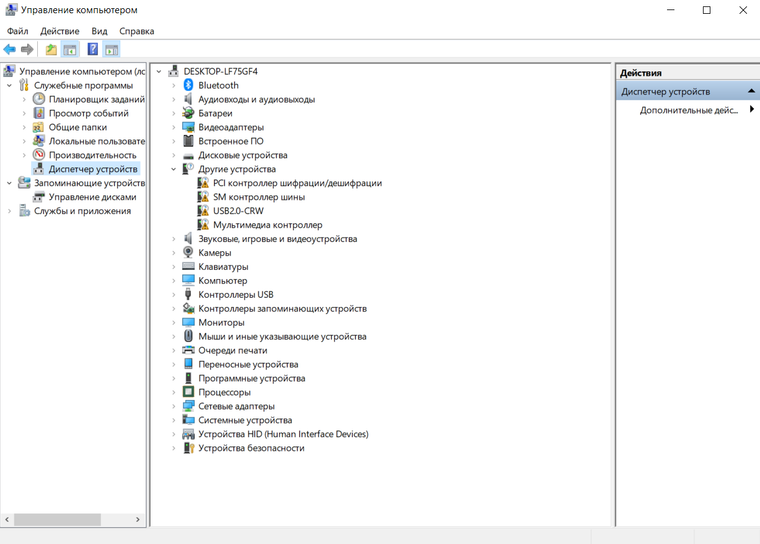Click the Планировщик заданий clock icon
760x544 pixels.
pos(39,99)
